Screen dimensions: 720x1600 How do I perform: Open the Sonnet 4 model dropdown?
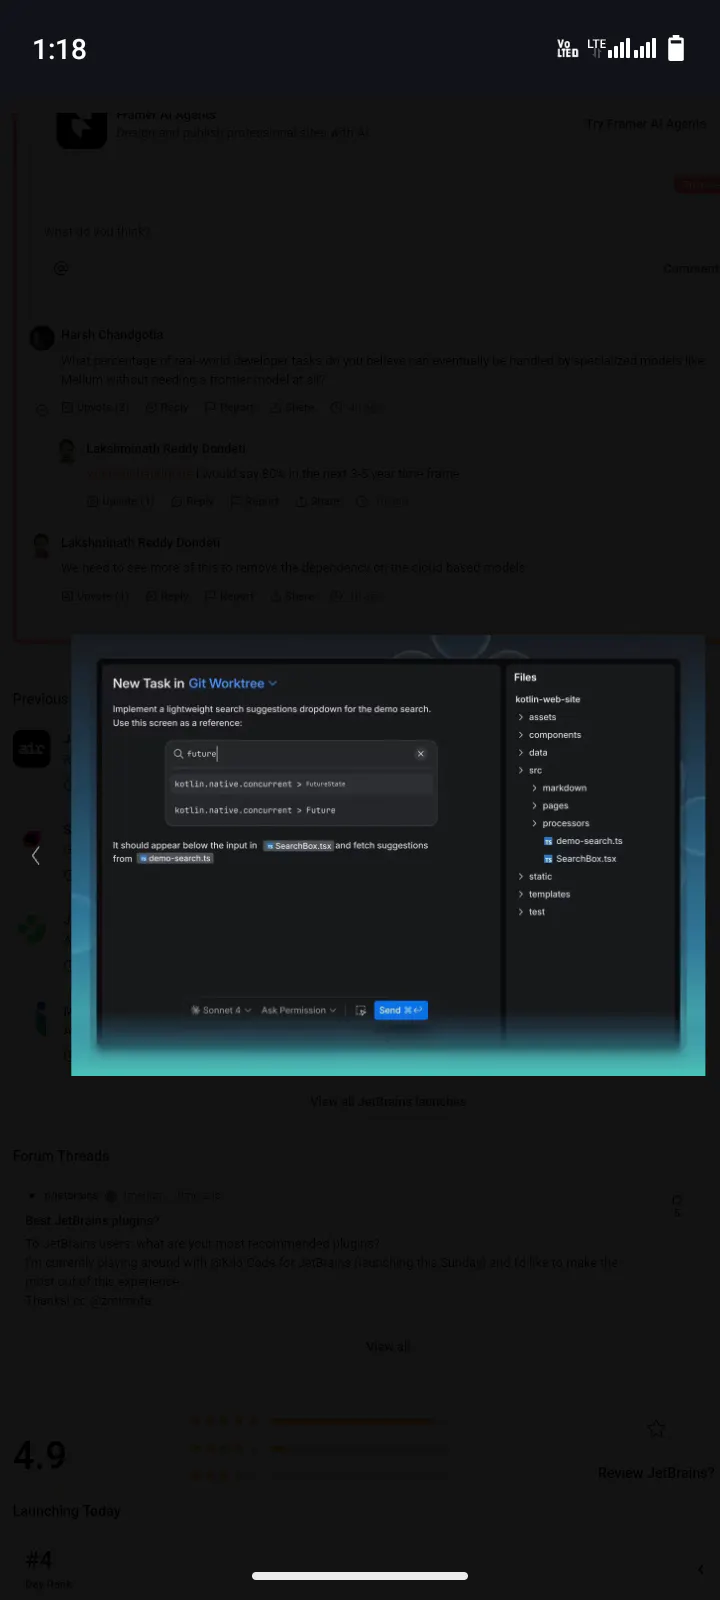(x=221, y=1010)
